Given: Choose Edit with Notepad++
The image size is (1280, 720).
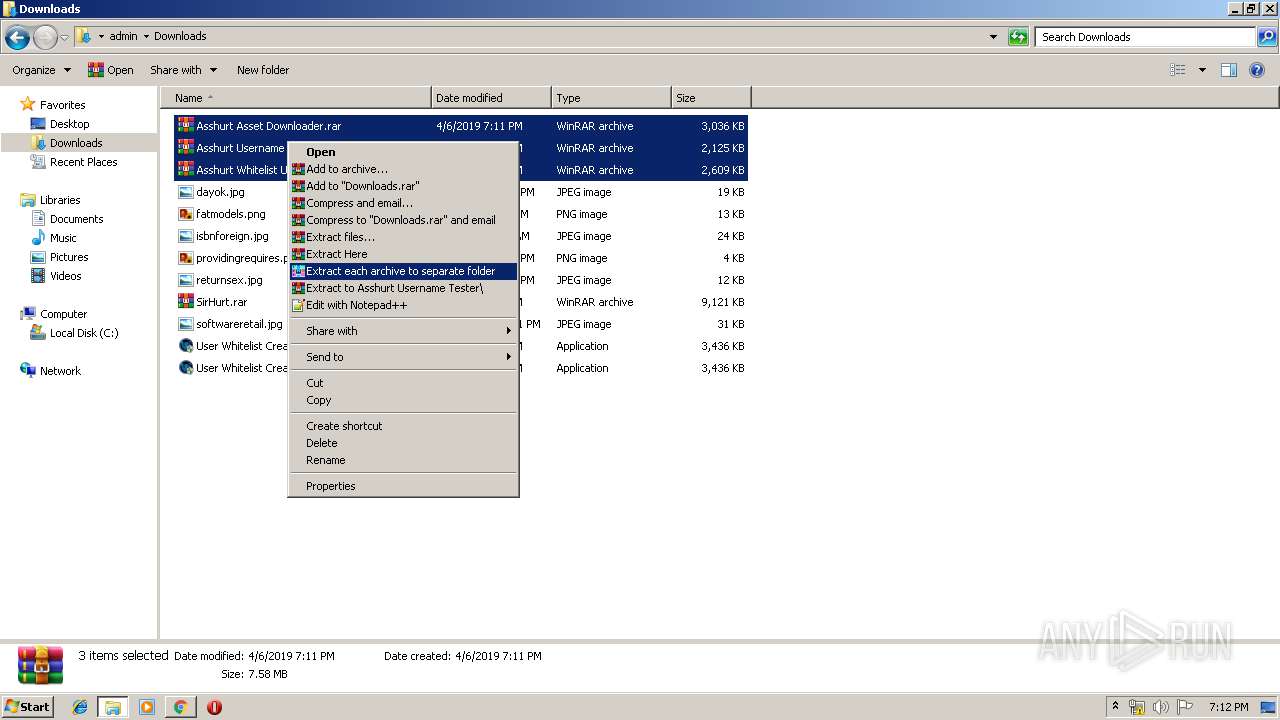Looking at the screenshot, I should [403, 305].
